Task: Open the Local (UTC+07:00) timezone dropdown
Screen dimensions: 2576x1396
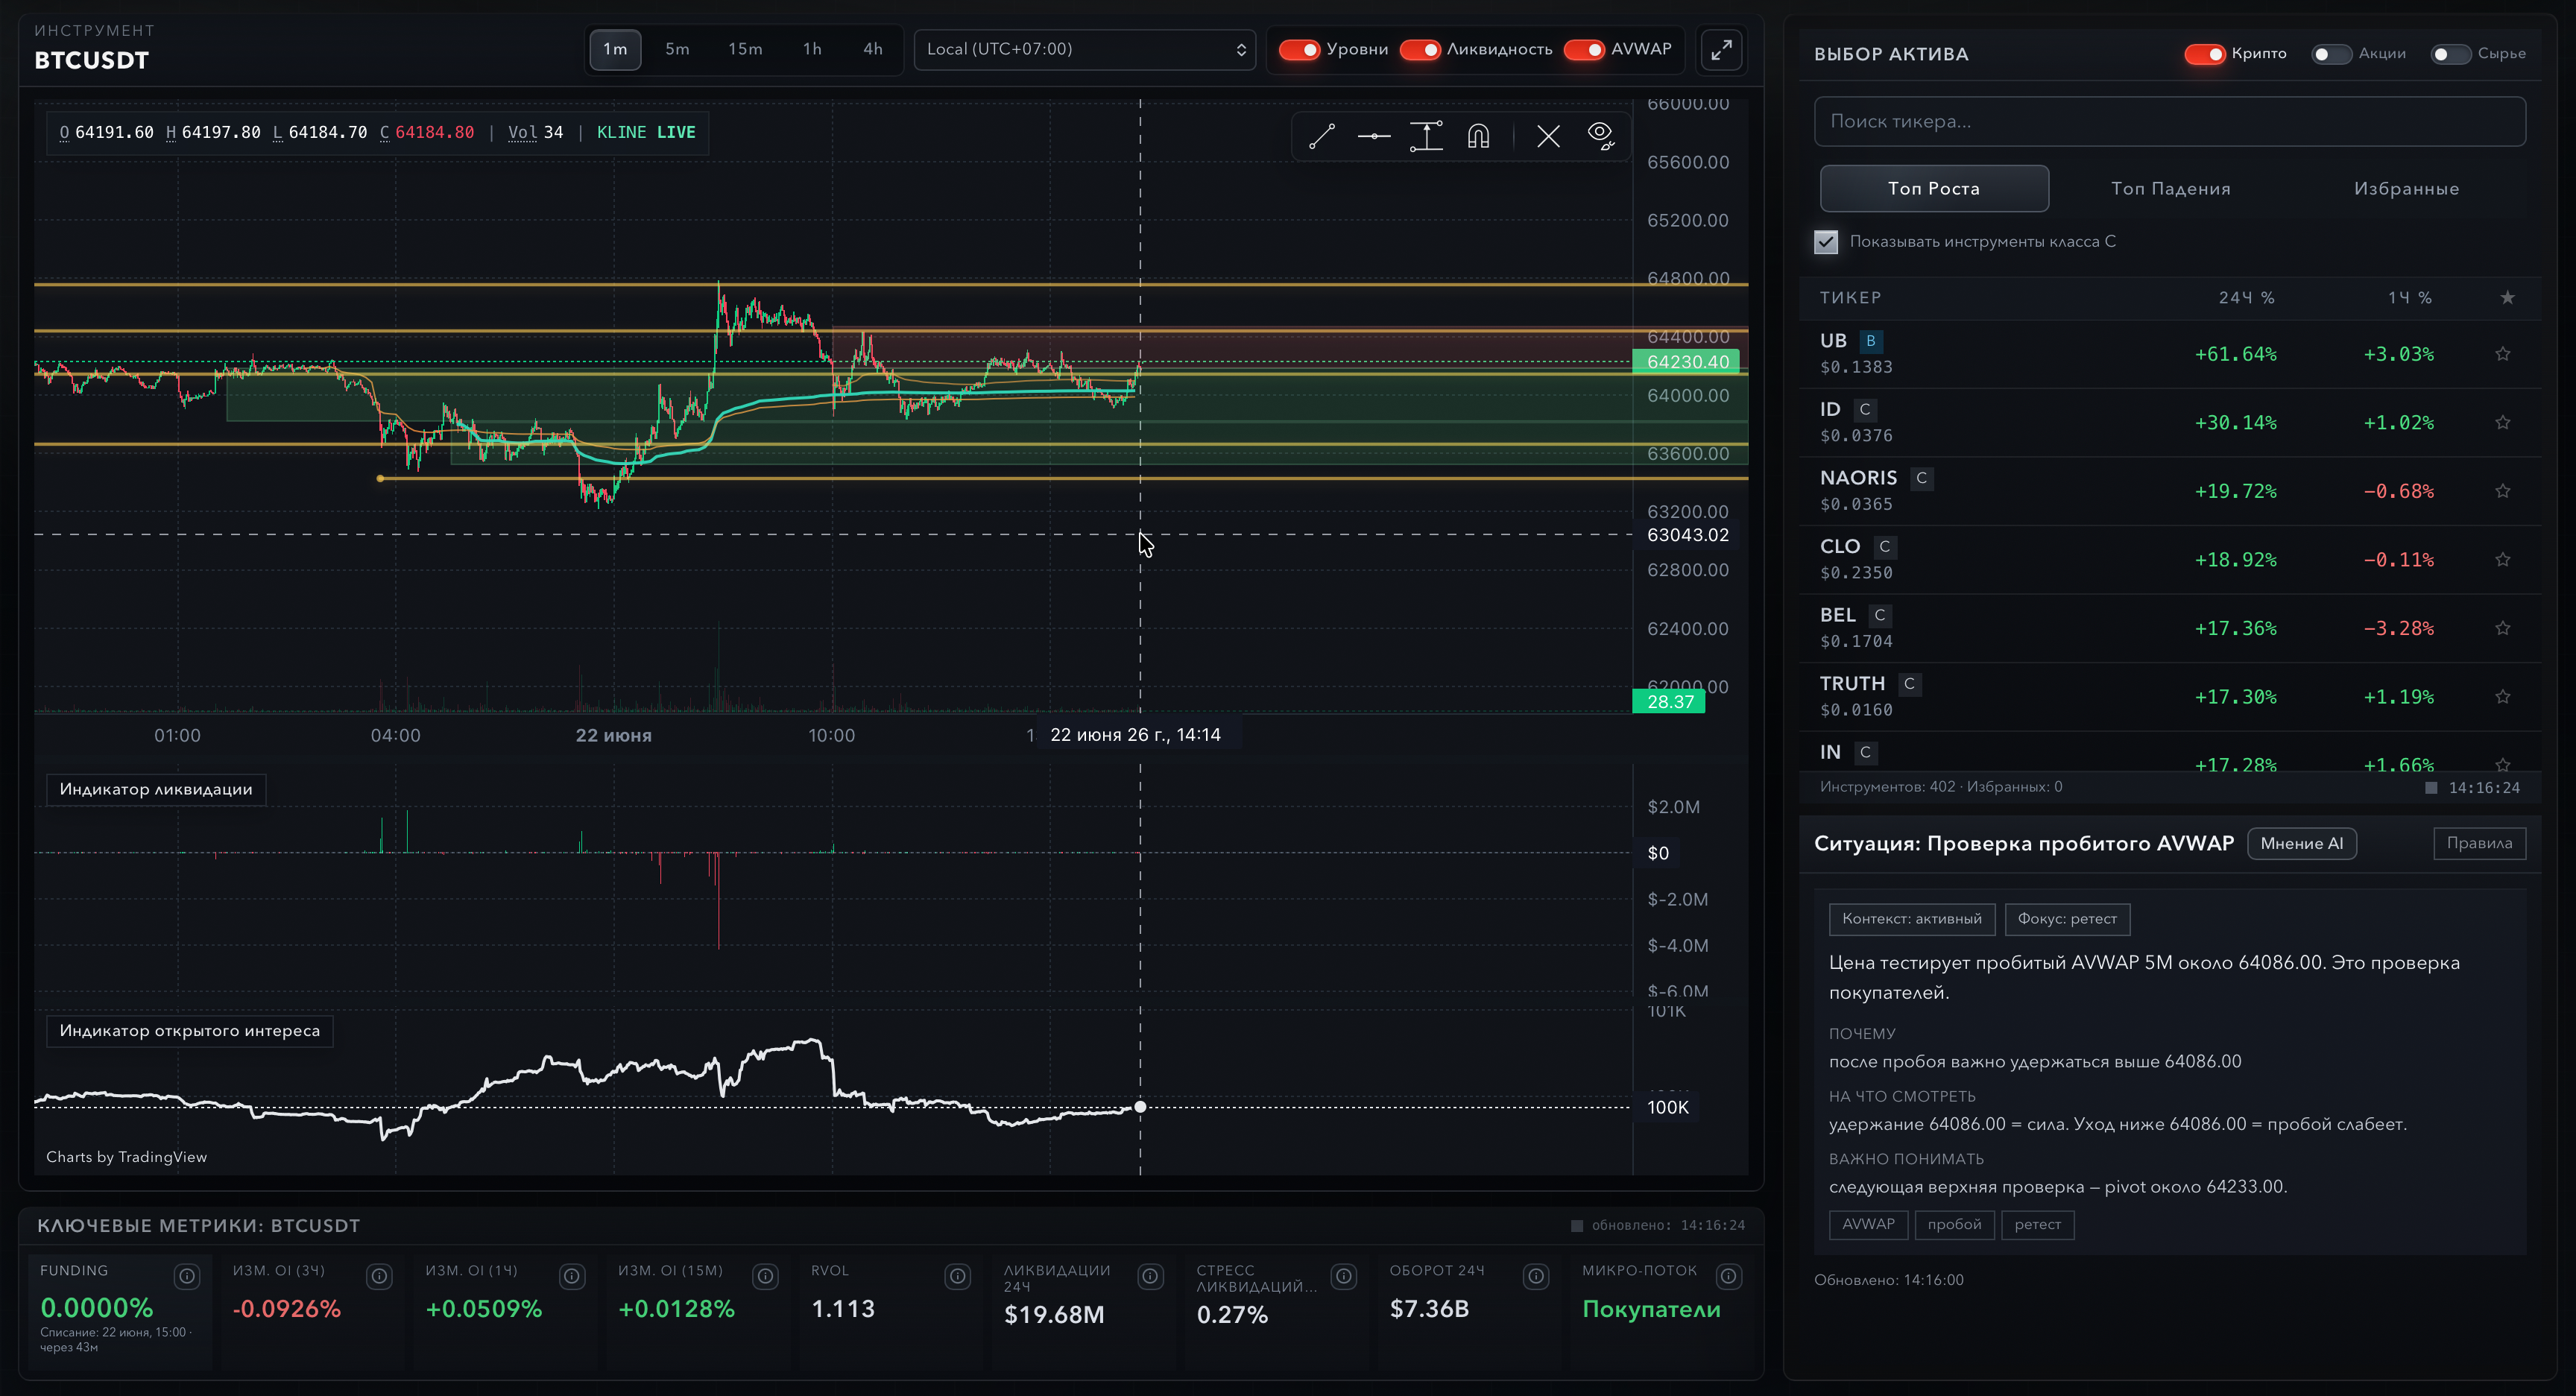Action: (1085, 49)
